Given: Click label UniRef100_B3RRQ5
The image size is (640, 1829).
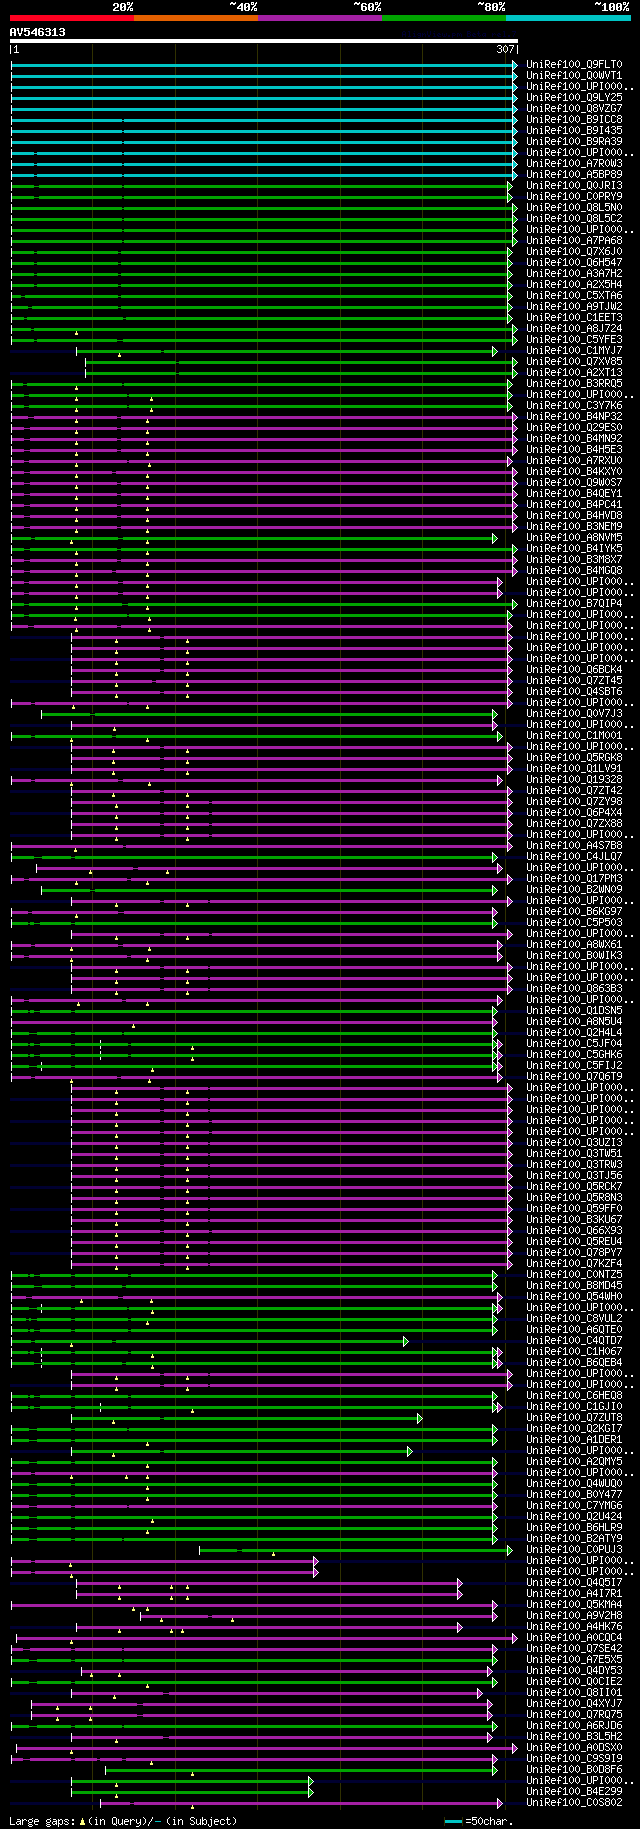Looking at the screenshot, I should point(574,384).
